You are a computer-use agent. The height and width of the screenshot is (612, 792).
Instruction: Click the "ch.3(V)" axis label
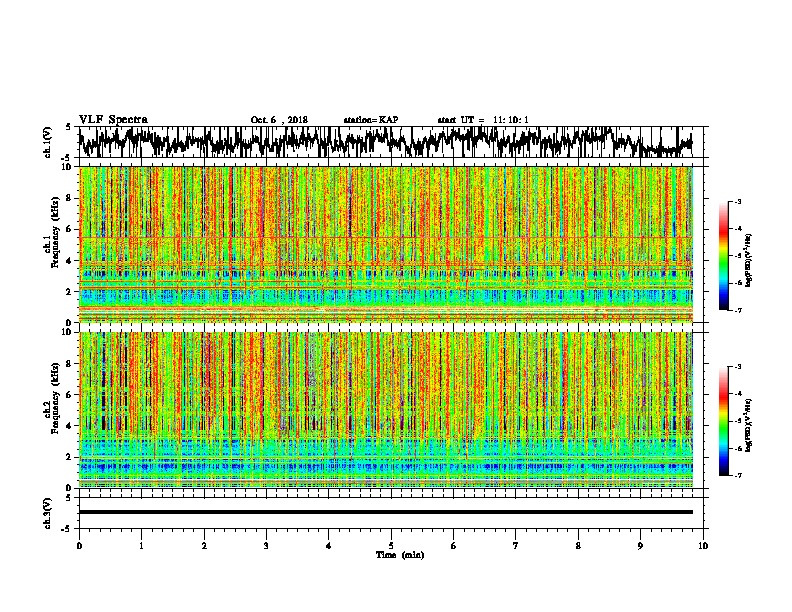pos(48,513)
